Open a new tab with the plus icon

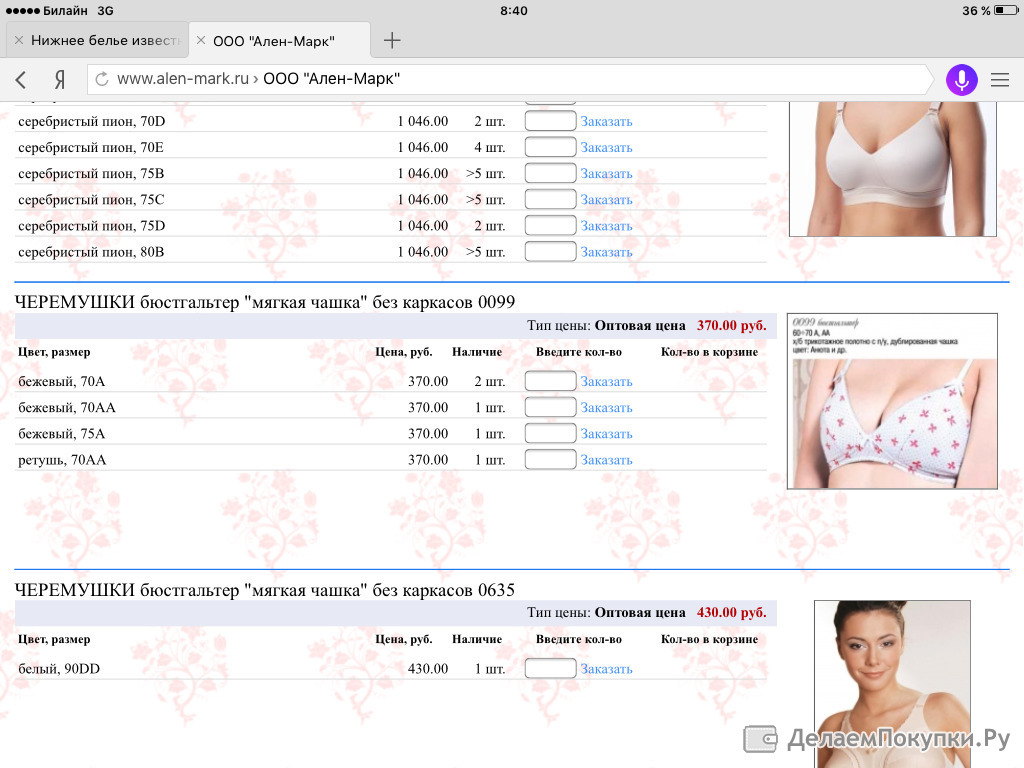(x=392, y=40)
